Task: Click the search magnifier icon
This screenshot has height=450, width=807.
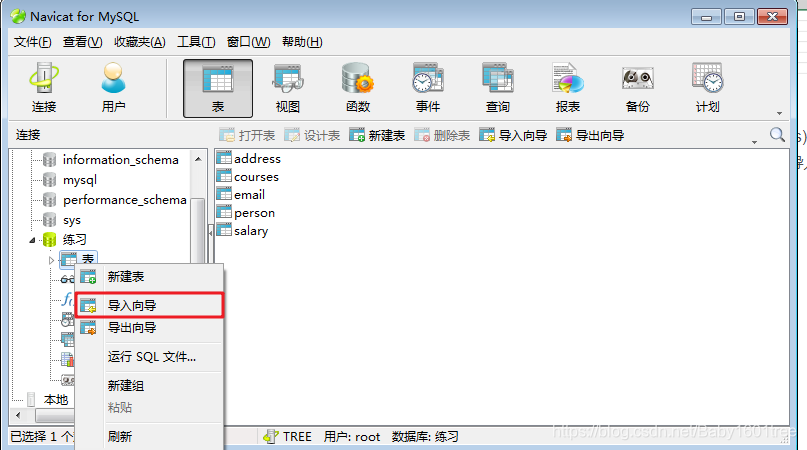Action: (777, 135)
